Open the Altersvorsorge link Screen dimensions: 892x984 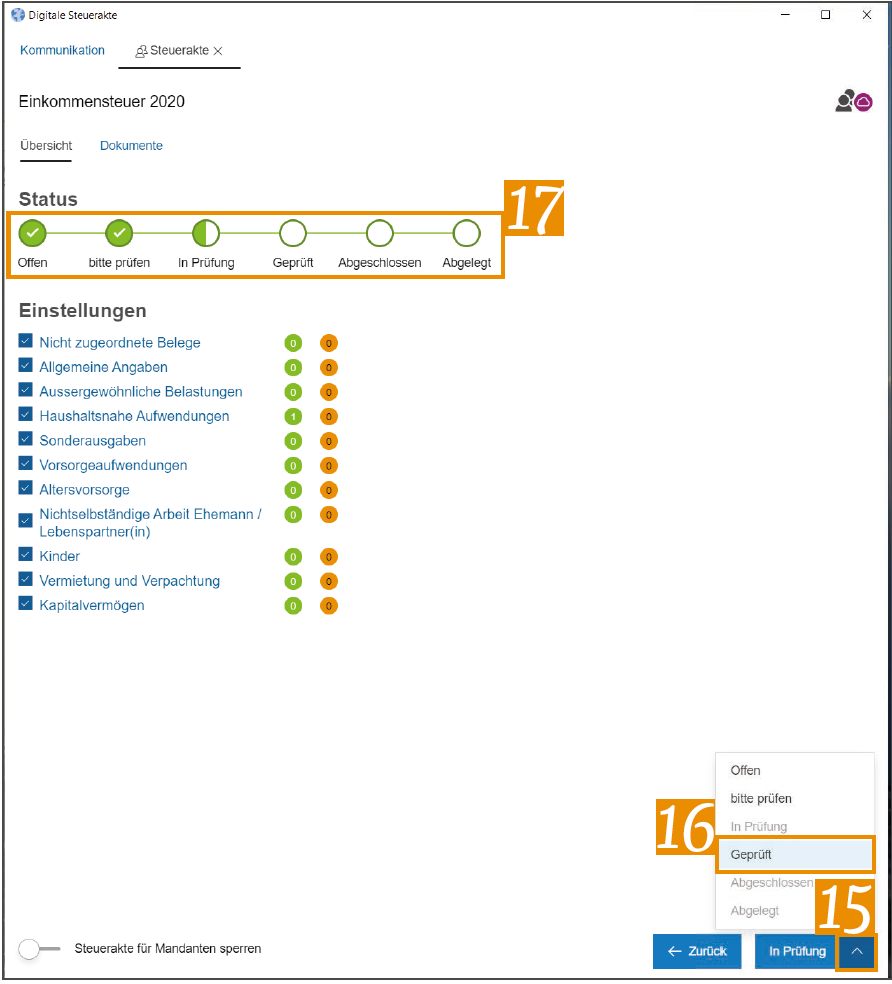click(x=84, y=490)
